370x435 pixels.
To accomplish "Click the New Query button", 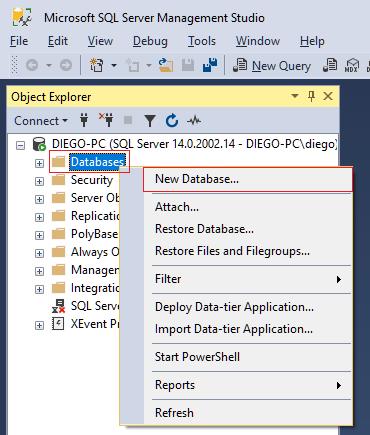I will 273,65.
